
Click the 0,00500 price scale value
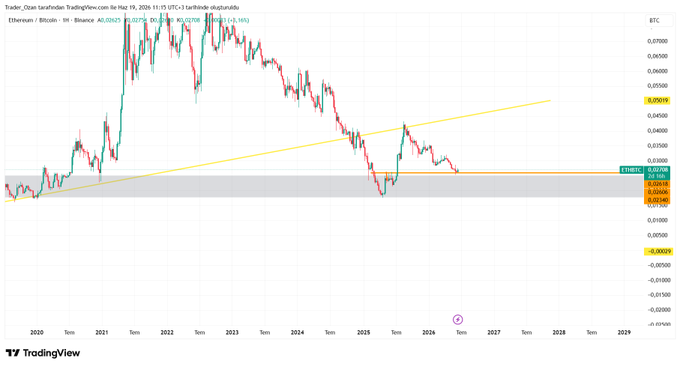[657, 236]
